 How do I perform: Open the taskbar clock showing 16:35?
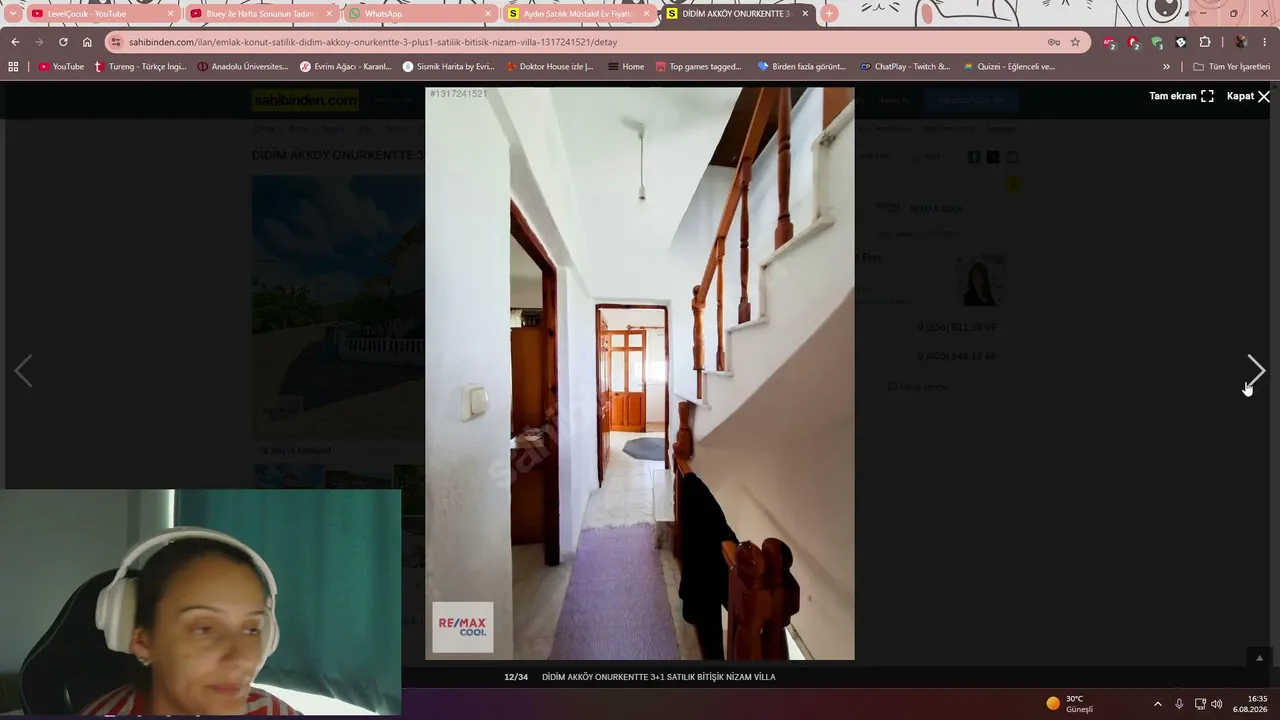point(1250,704)
